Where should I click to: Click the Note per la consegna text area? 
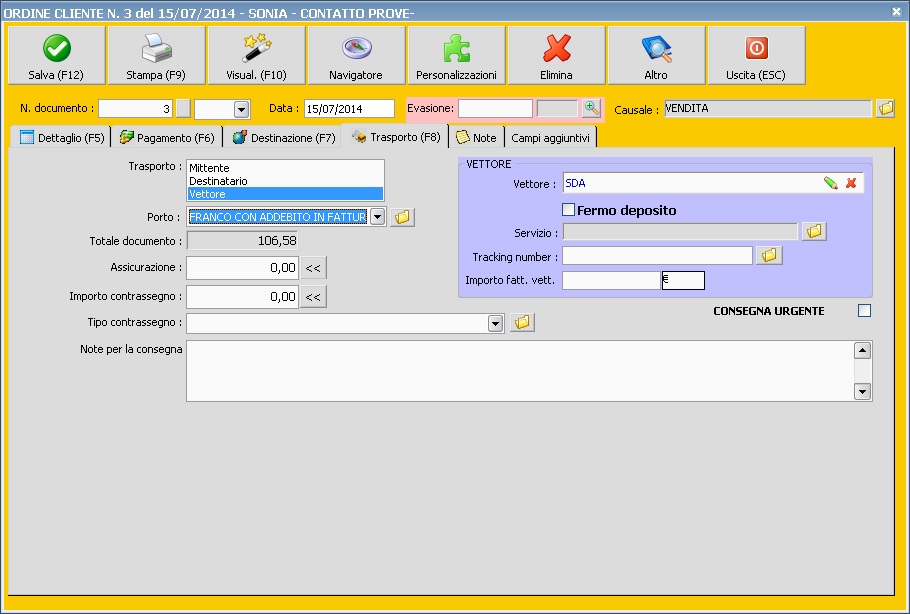pyautogui.click(x=521, y=371)
